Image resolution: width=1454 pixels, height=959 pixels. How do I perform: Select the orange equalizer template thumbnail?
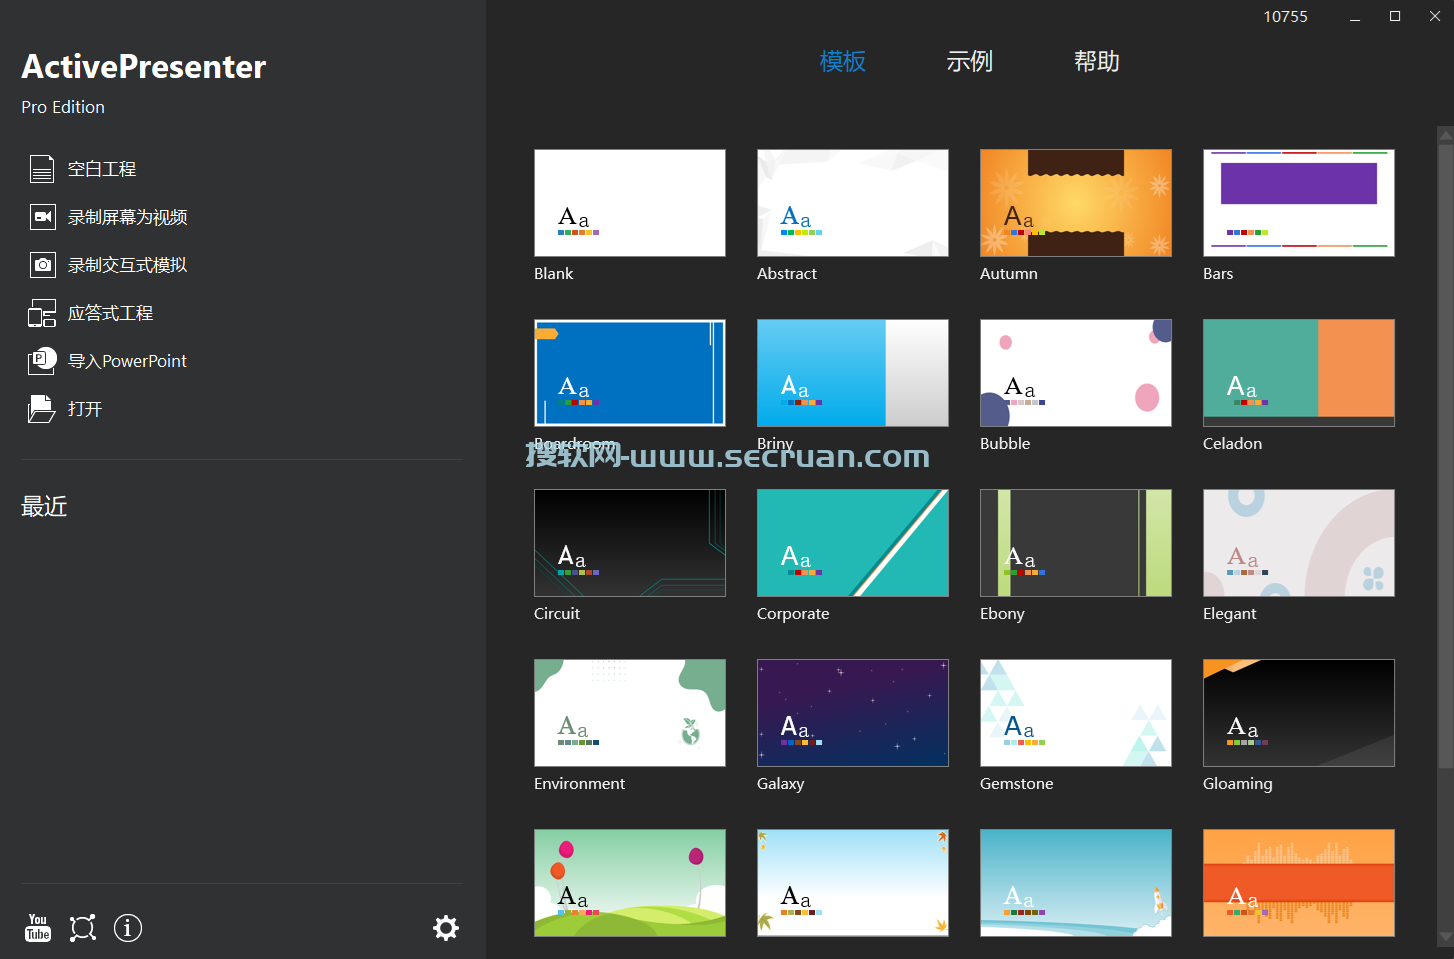[1299, 883]
